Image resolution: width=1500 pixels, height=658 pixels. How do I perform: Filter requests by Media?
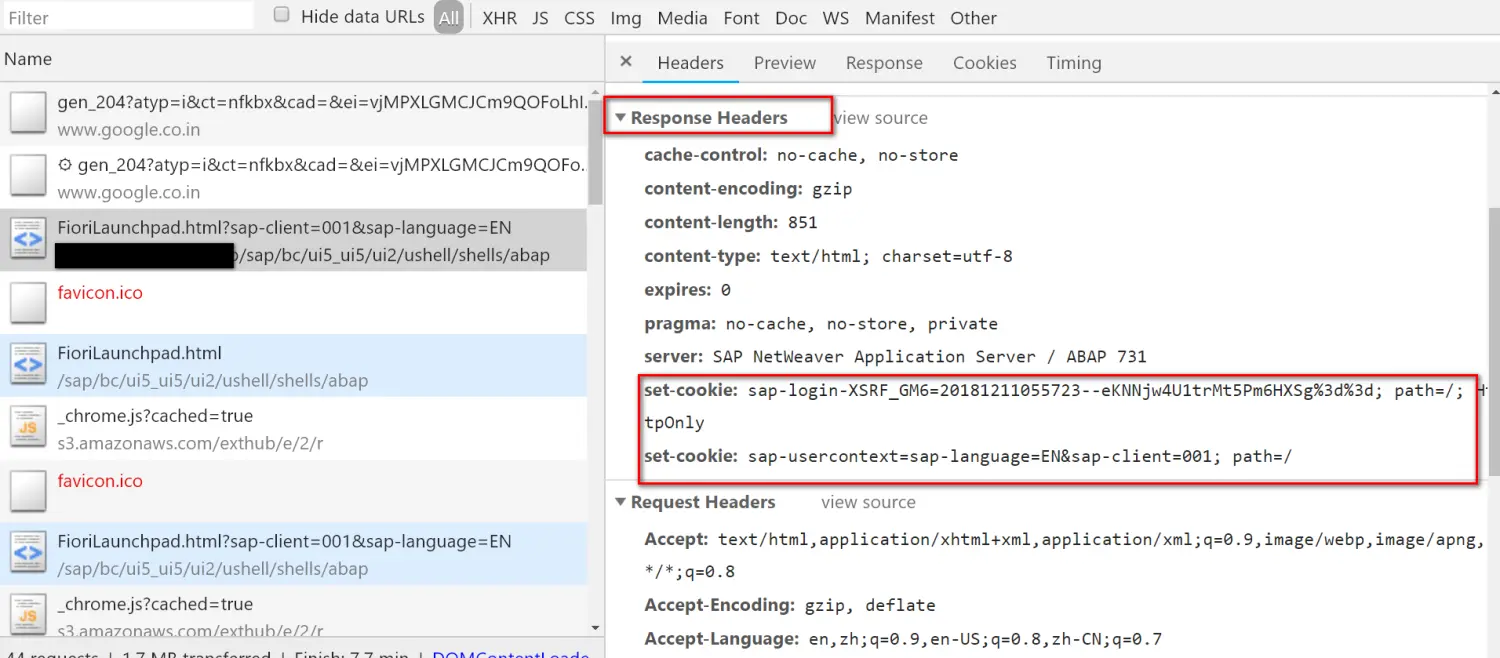pyautogui.click(x=682, y=18)
